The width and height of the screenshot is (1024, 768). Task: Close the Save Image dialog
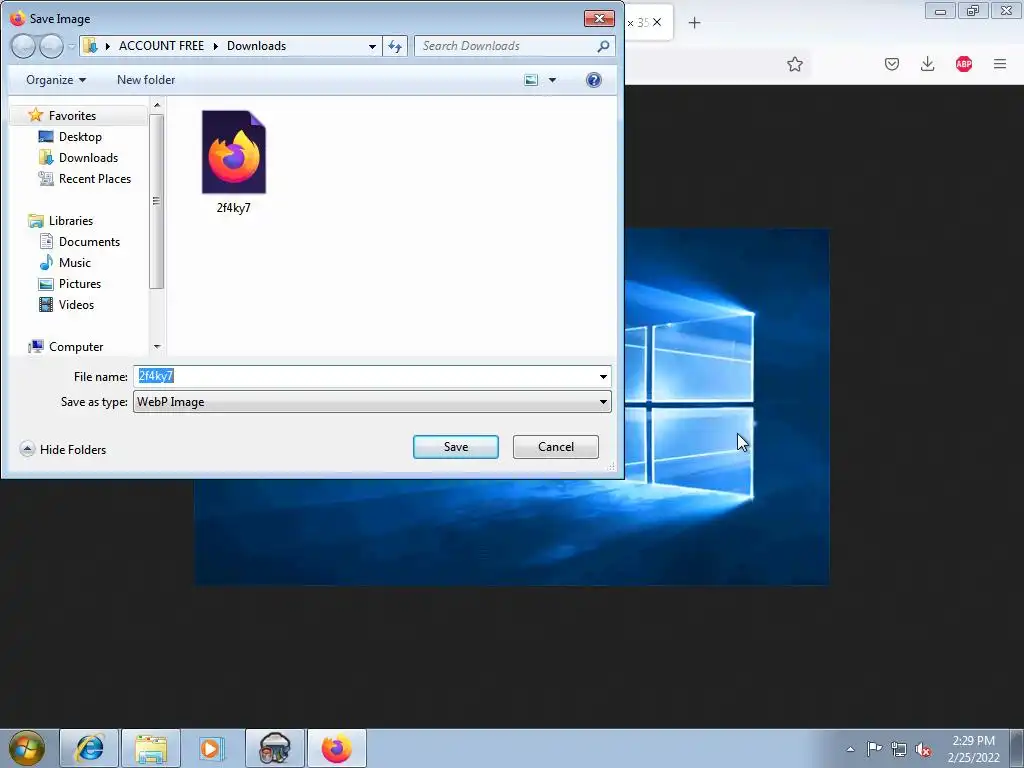pos(599,18)
